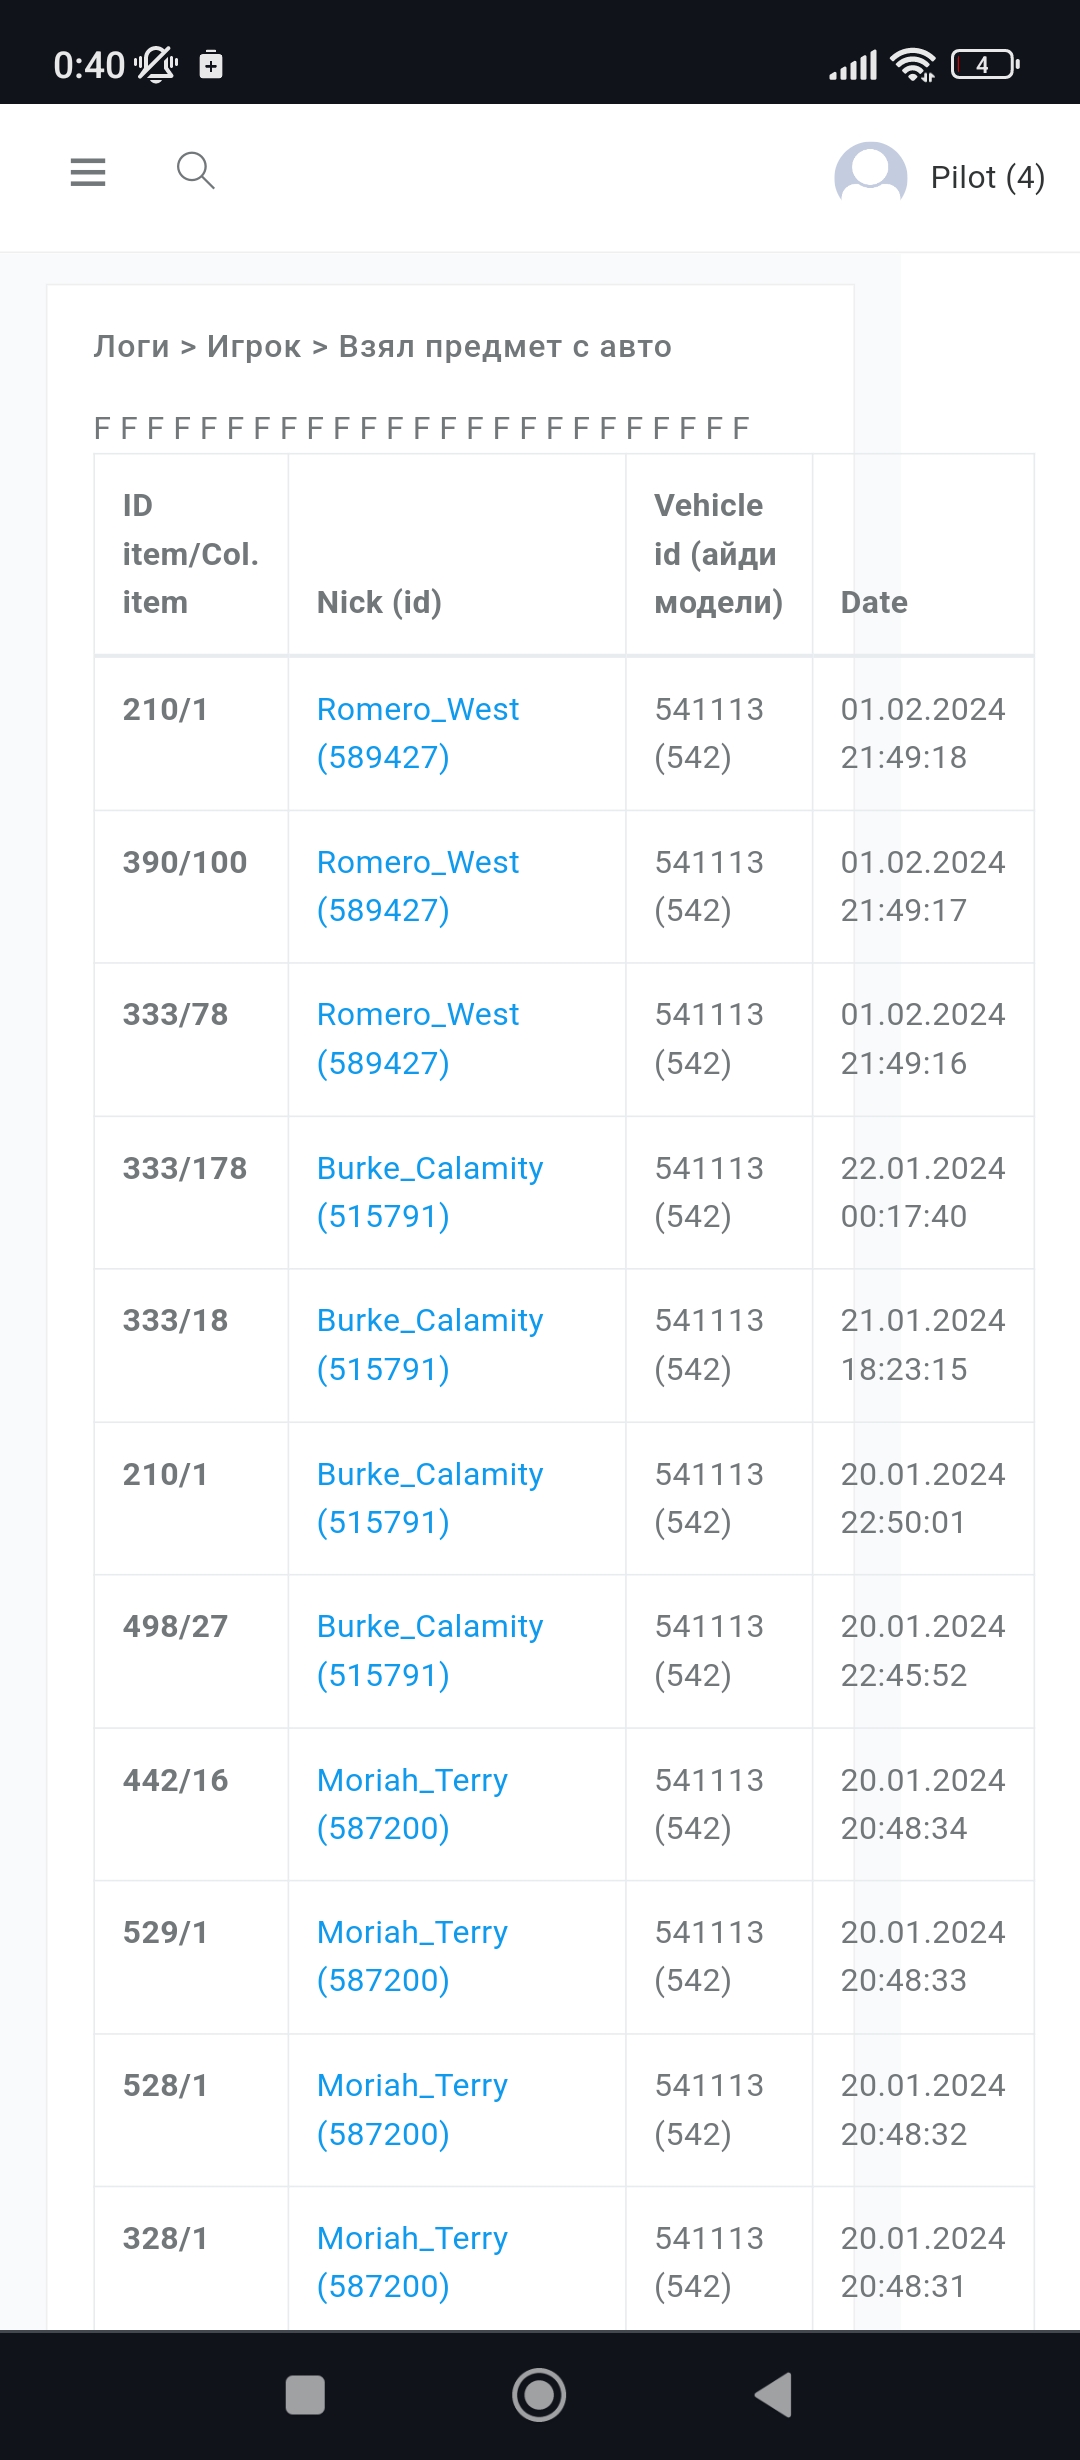
Task: Open Pilot (4) account menu
Action: (x=987, y=177)
